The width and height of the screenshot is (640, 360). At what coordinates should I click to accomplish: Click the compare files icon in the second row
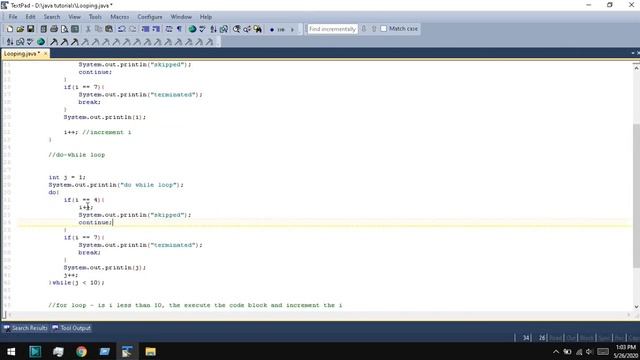[20, 42]
